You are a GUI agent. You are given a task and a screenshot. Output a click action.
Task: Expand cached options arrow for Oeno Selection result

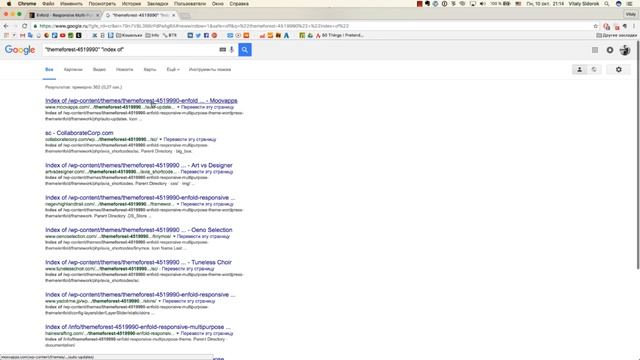coord(174,236)
